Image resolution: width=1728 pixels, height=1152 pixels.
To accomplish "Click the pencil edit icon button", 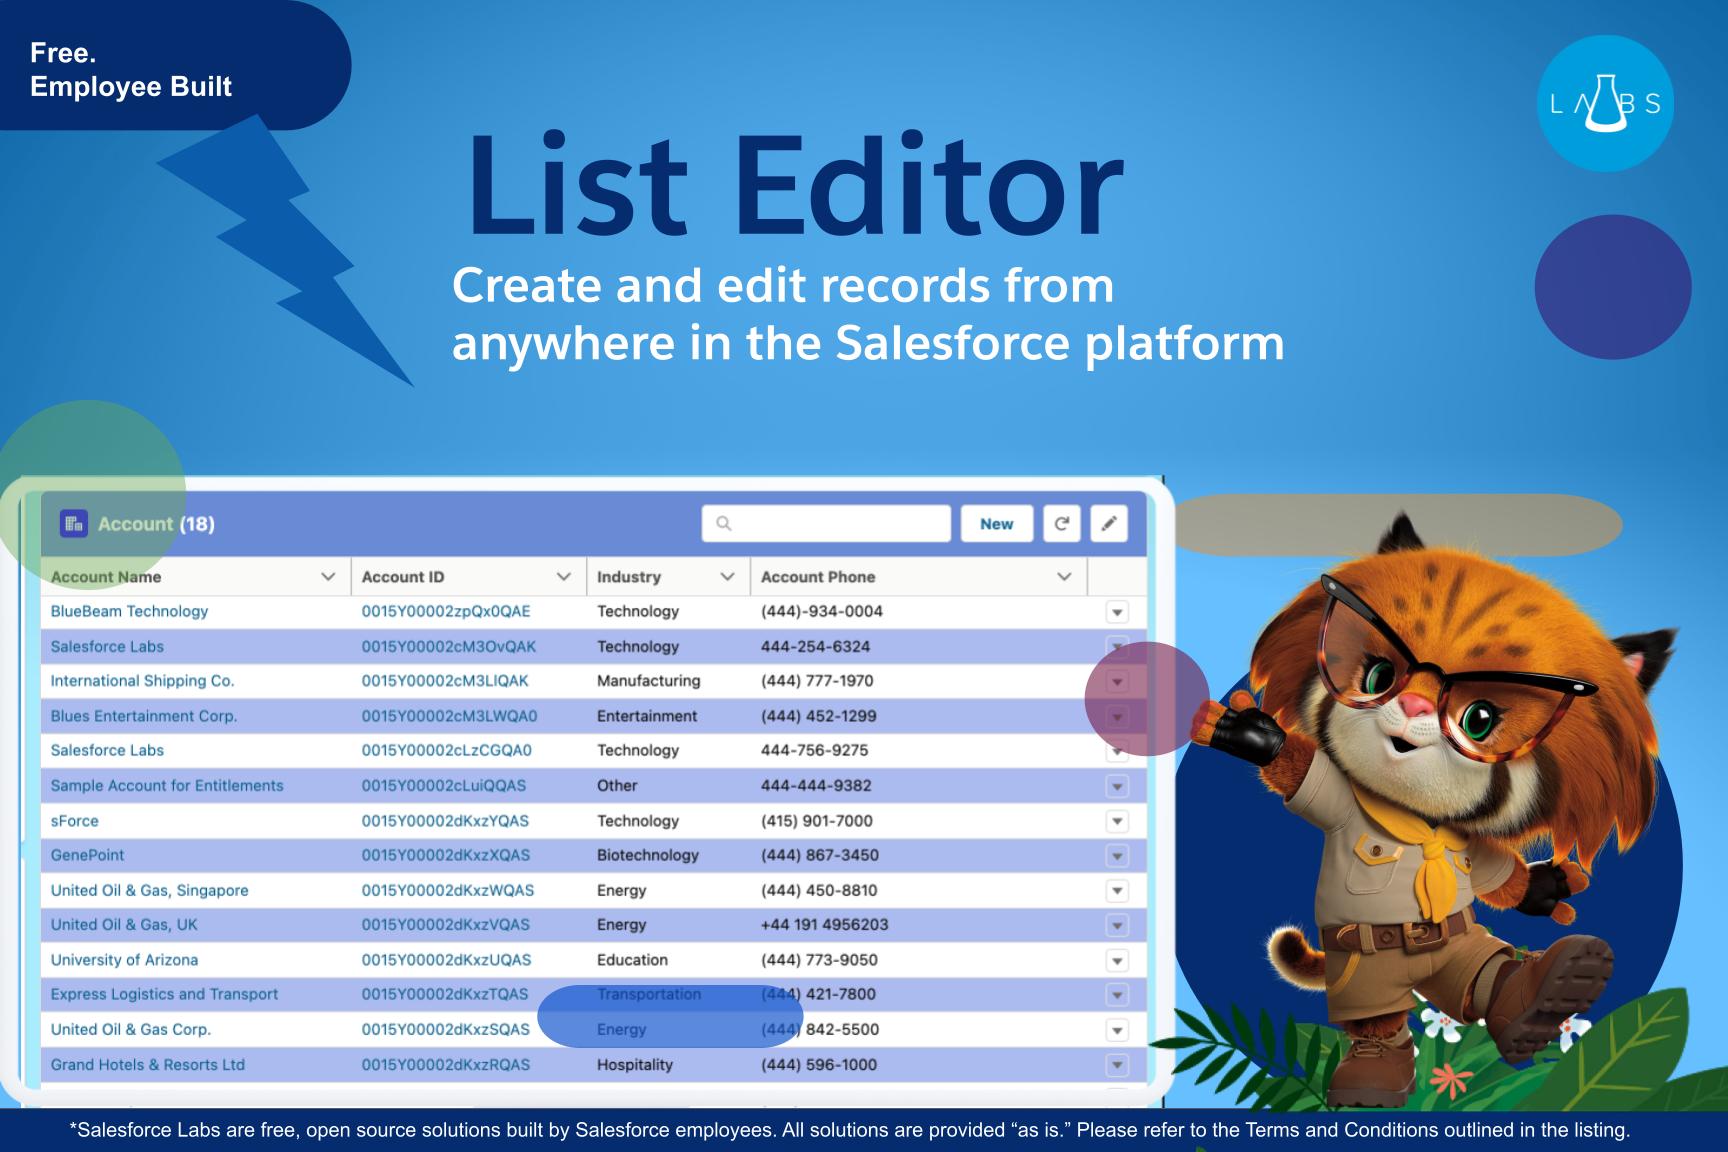I will [x=1109, y=523].
